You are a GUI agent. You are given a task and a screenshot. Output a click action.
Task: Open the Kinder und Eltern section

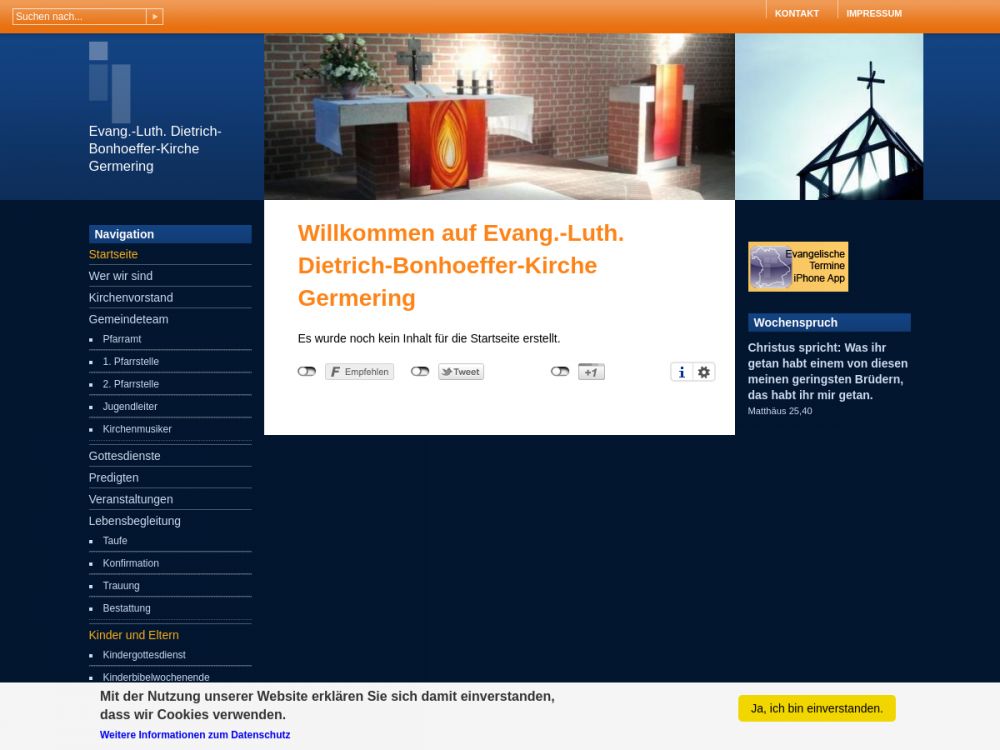click(133, 635)
